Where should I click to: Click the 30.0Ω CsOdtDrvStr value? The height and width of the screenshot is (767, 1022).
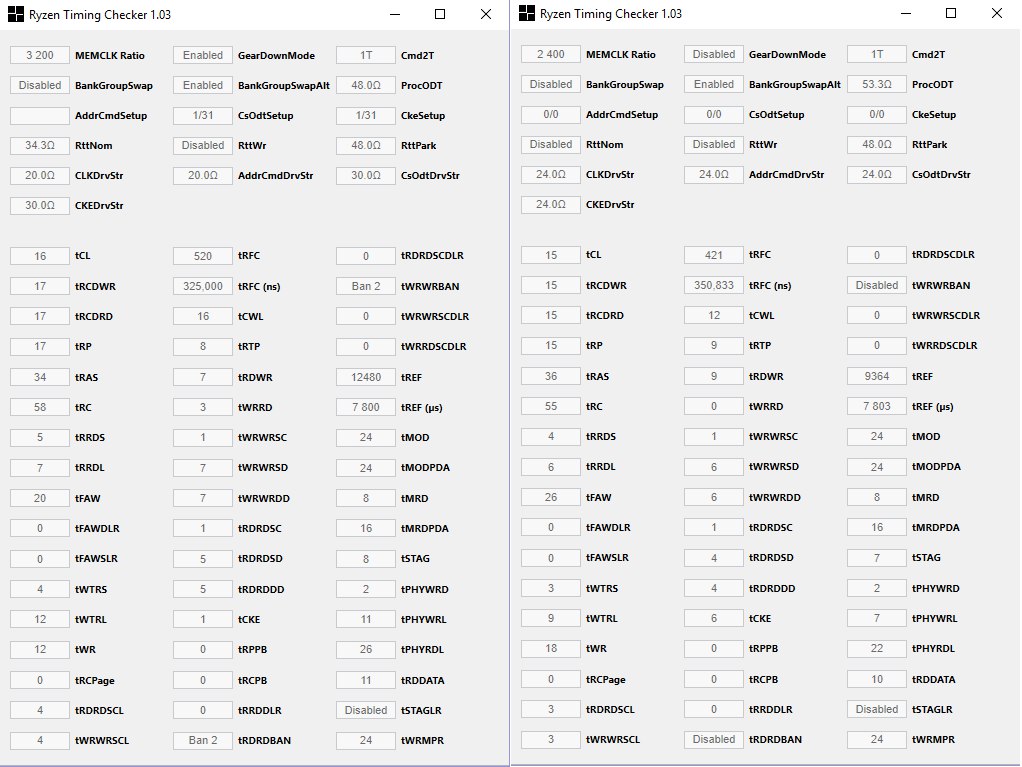pos(366,175)
